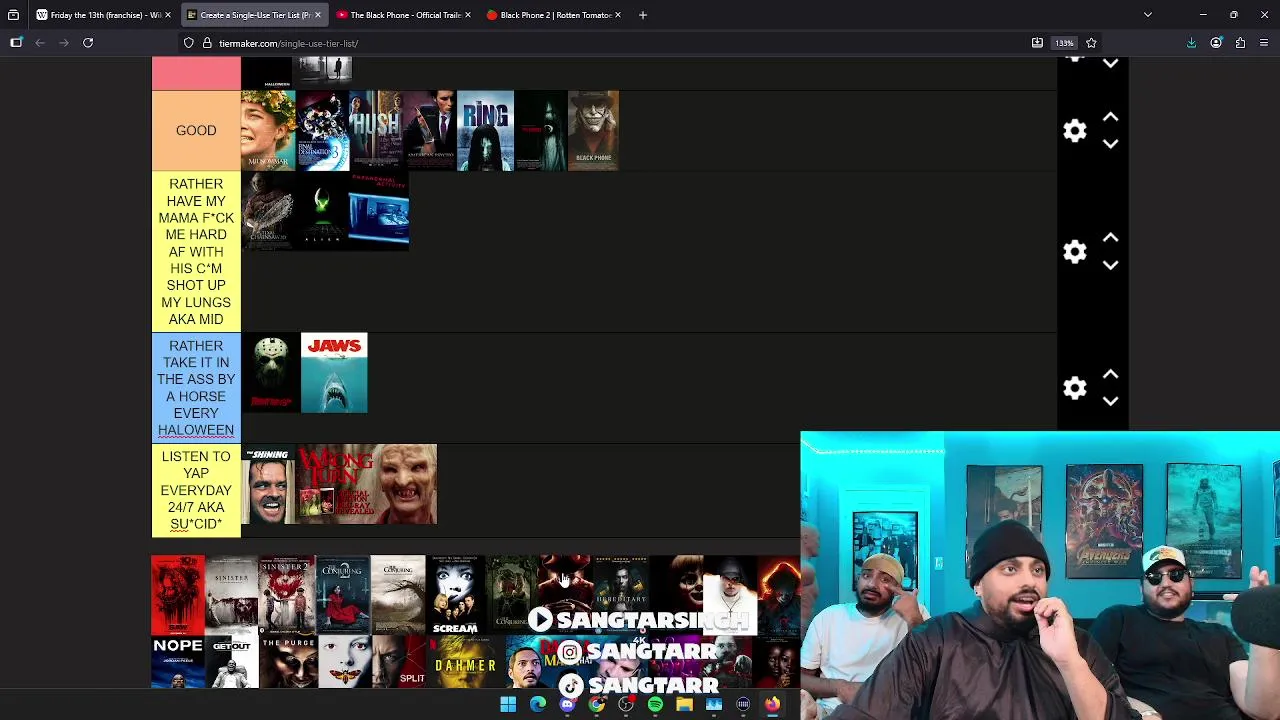Open Firefox account icon
This screenshot has width=1280, height=720.
point(1216,43)
